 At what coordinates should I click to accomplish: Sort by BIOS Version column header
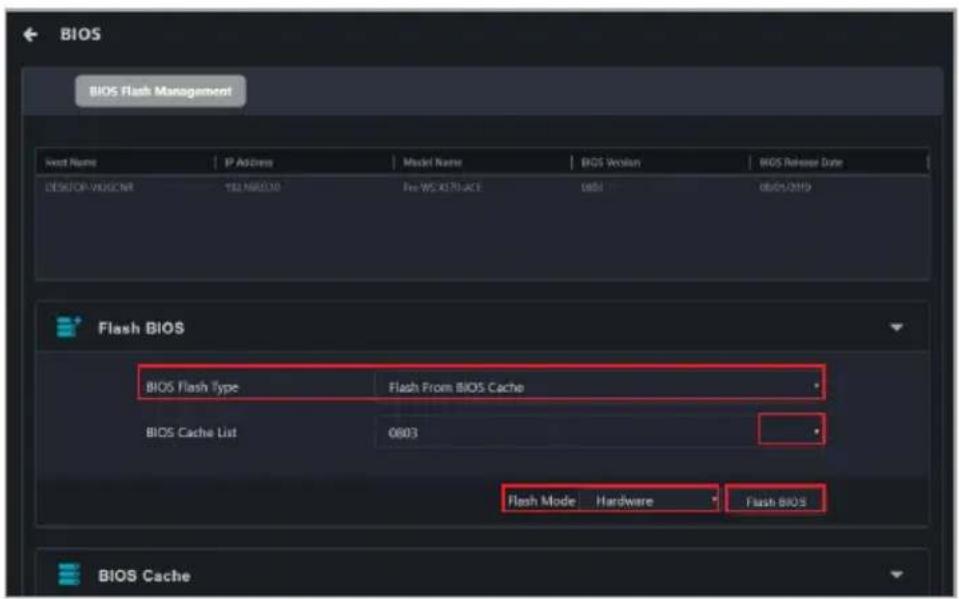pos(610,163)
